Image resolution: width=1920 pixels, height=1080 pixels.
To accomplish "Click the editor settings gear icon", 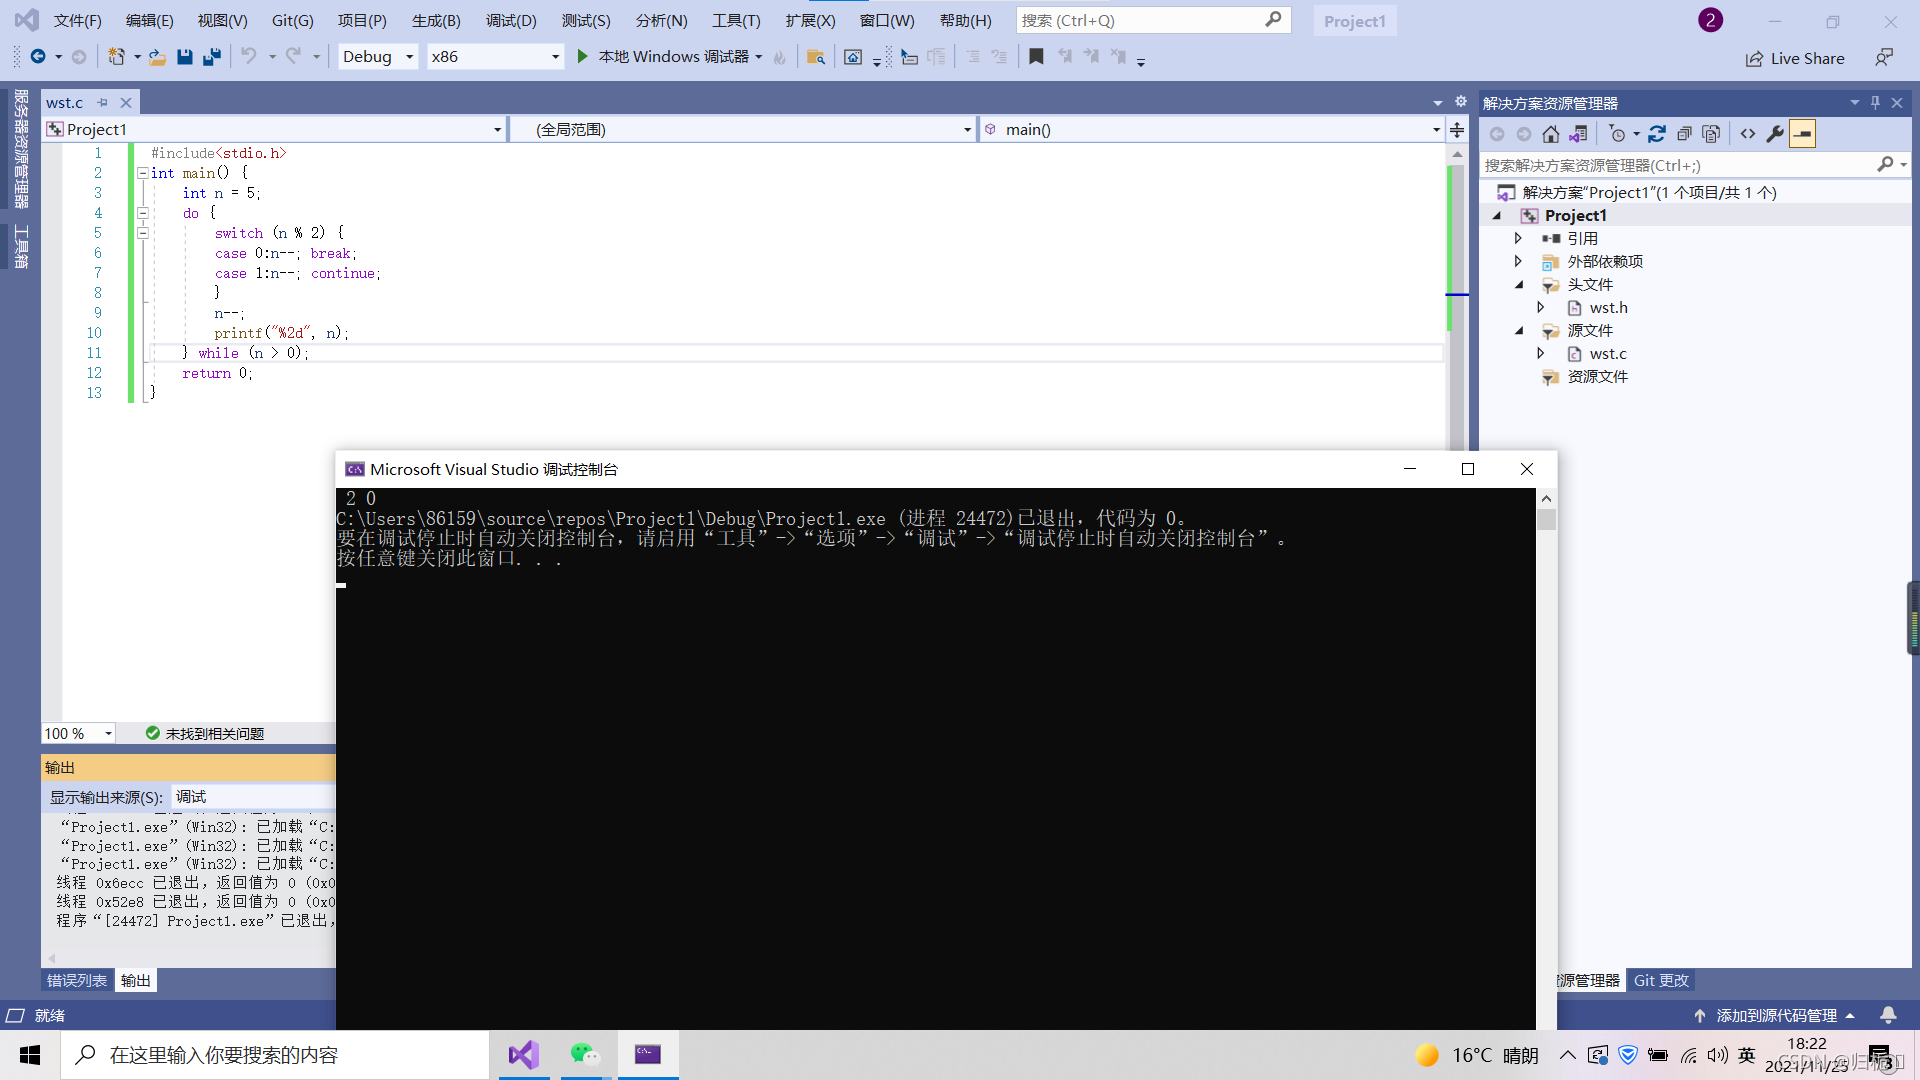I will 1461,102.
